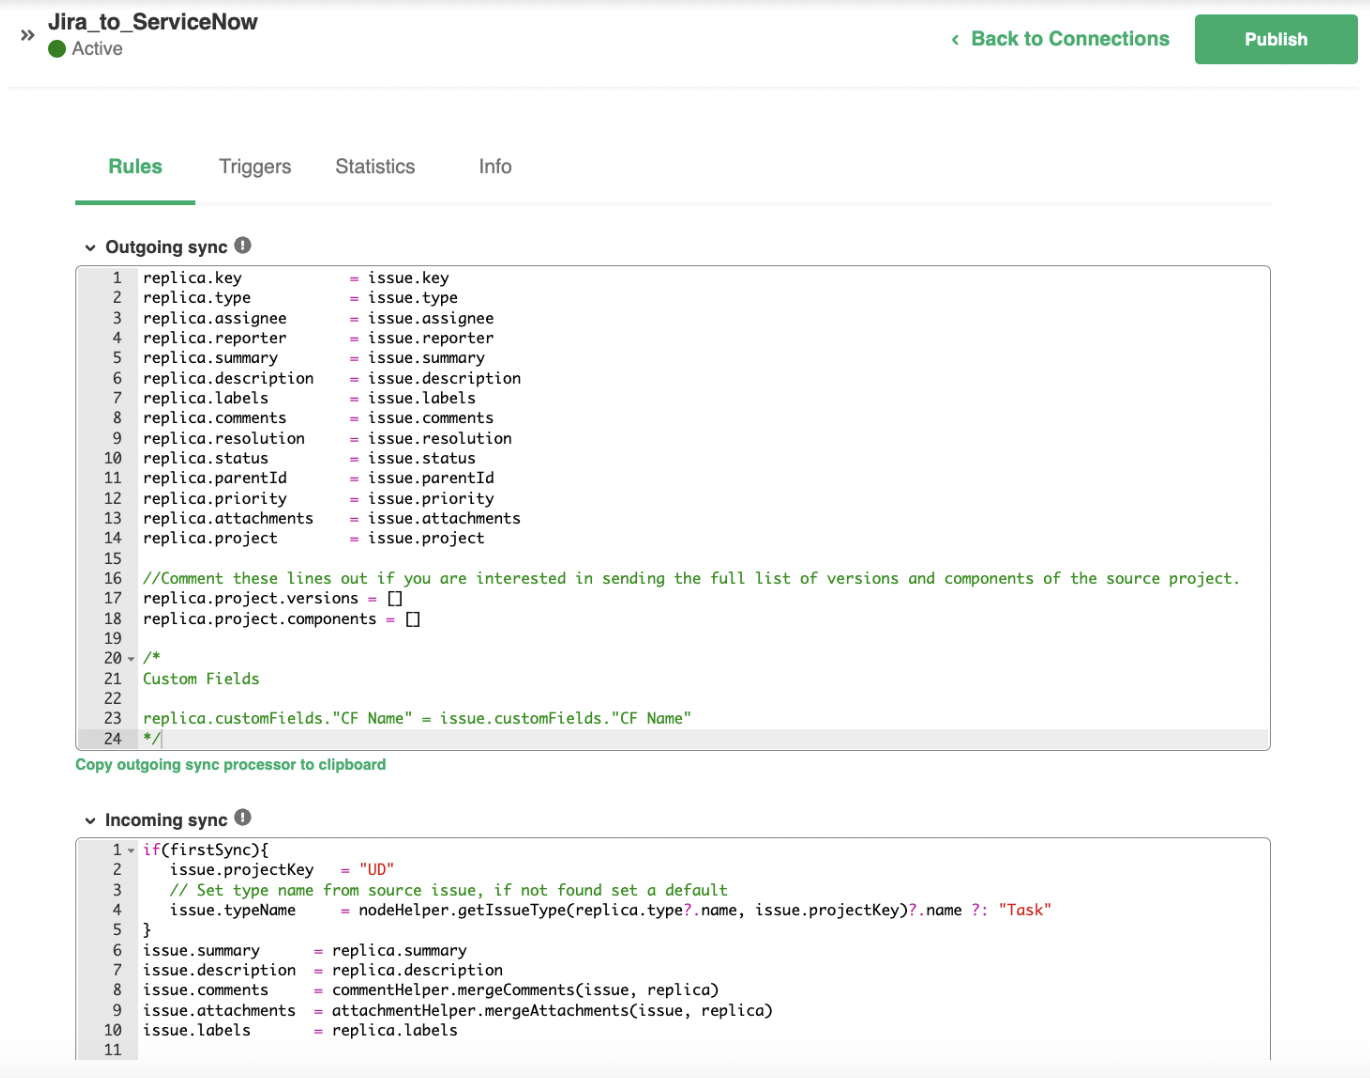Place cursor on replica.assignee line
The width and height of the screenshot is (1370, 1078).
318,318
